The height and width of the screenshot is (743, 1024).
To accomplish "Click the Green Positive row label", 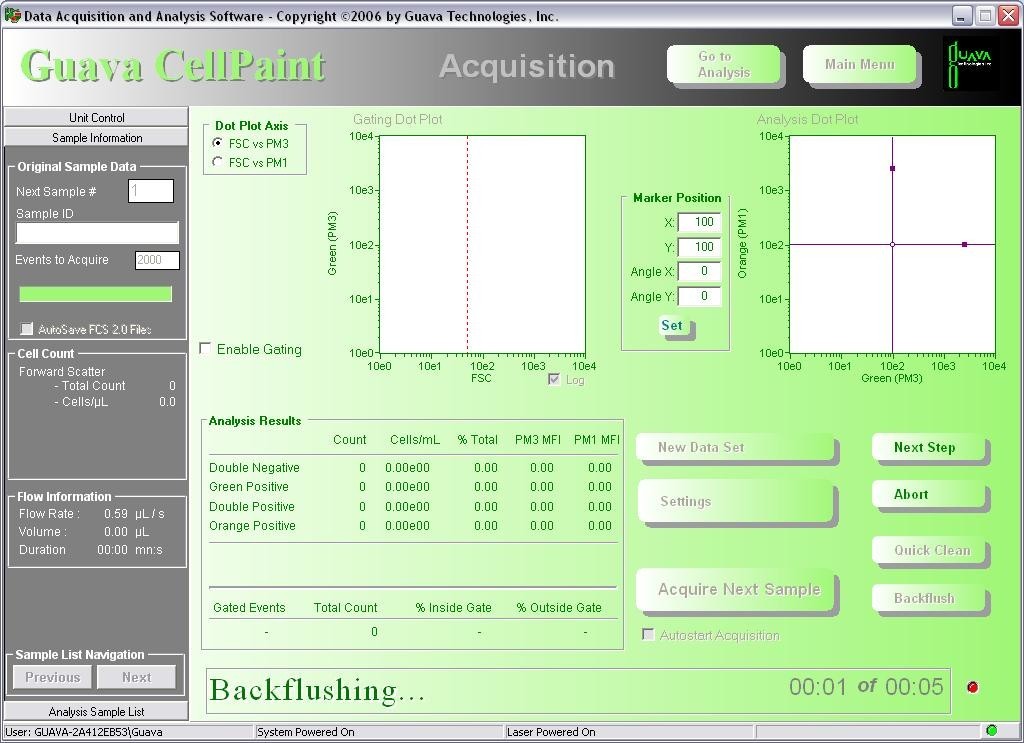I will coord(249,486).
